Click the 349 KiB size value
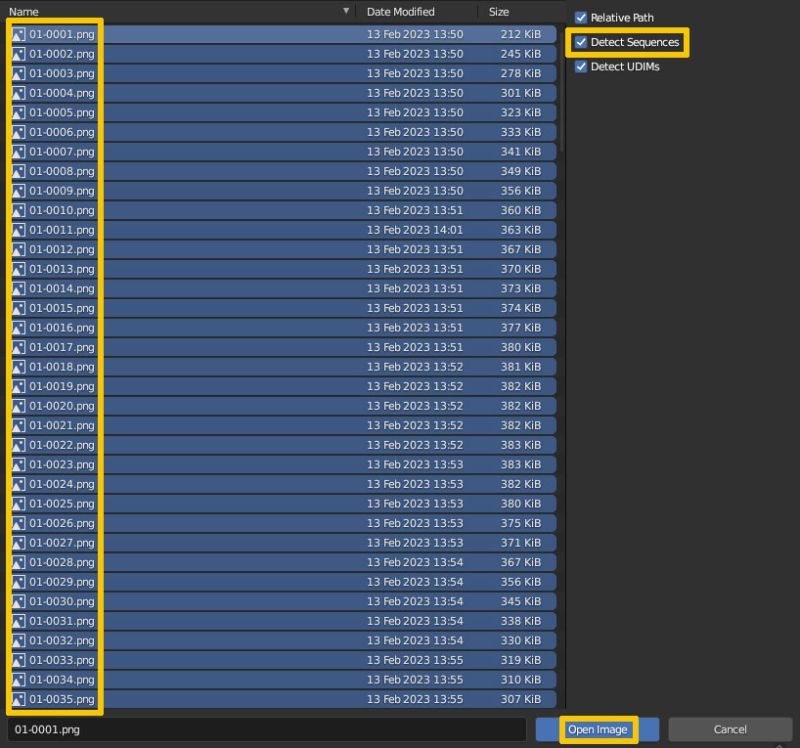 coord(520,171)
